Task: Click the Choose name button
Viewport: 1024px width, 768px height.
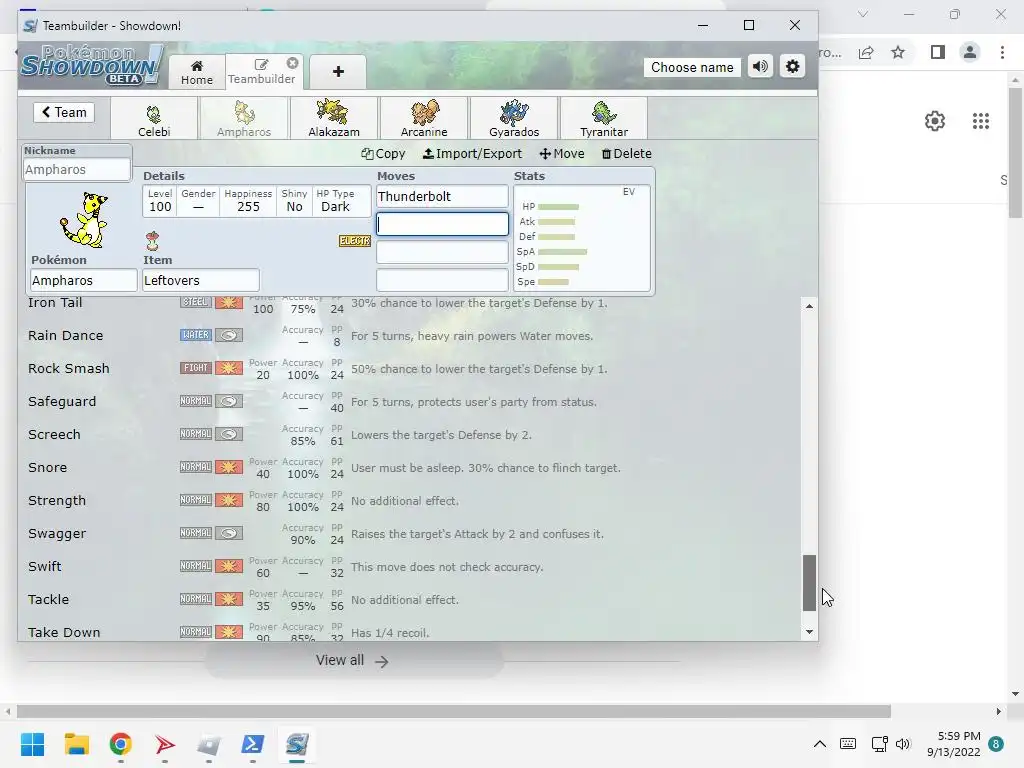Action: pos(692,67)
